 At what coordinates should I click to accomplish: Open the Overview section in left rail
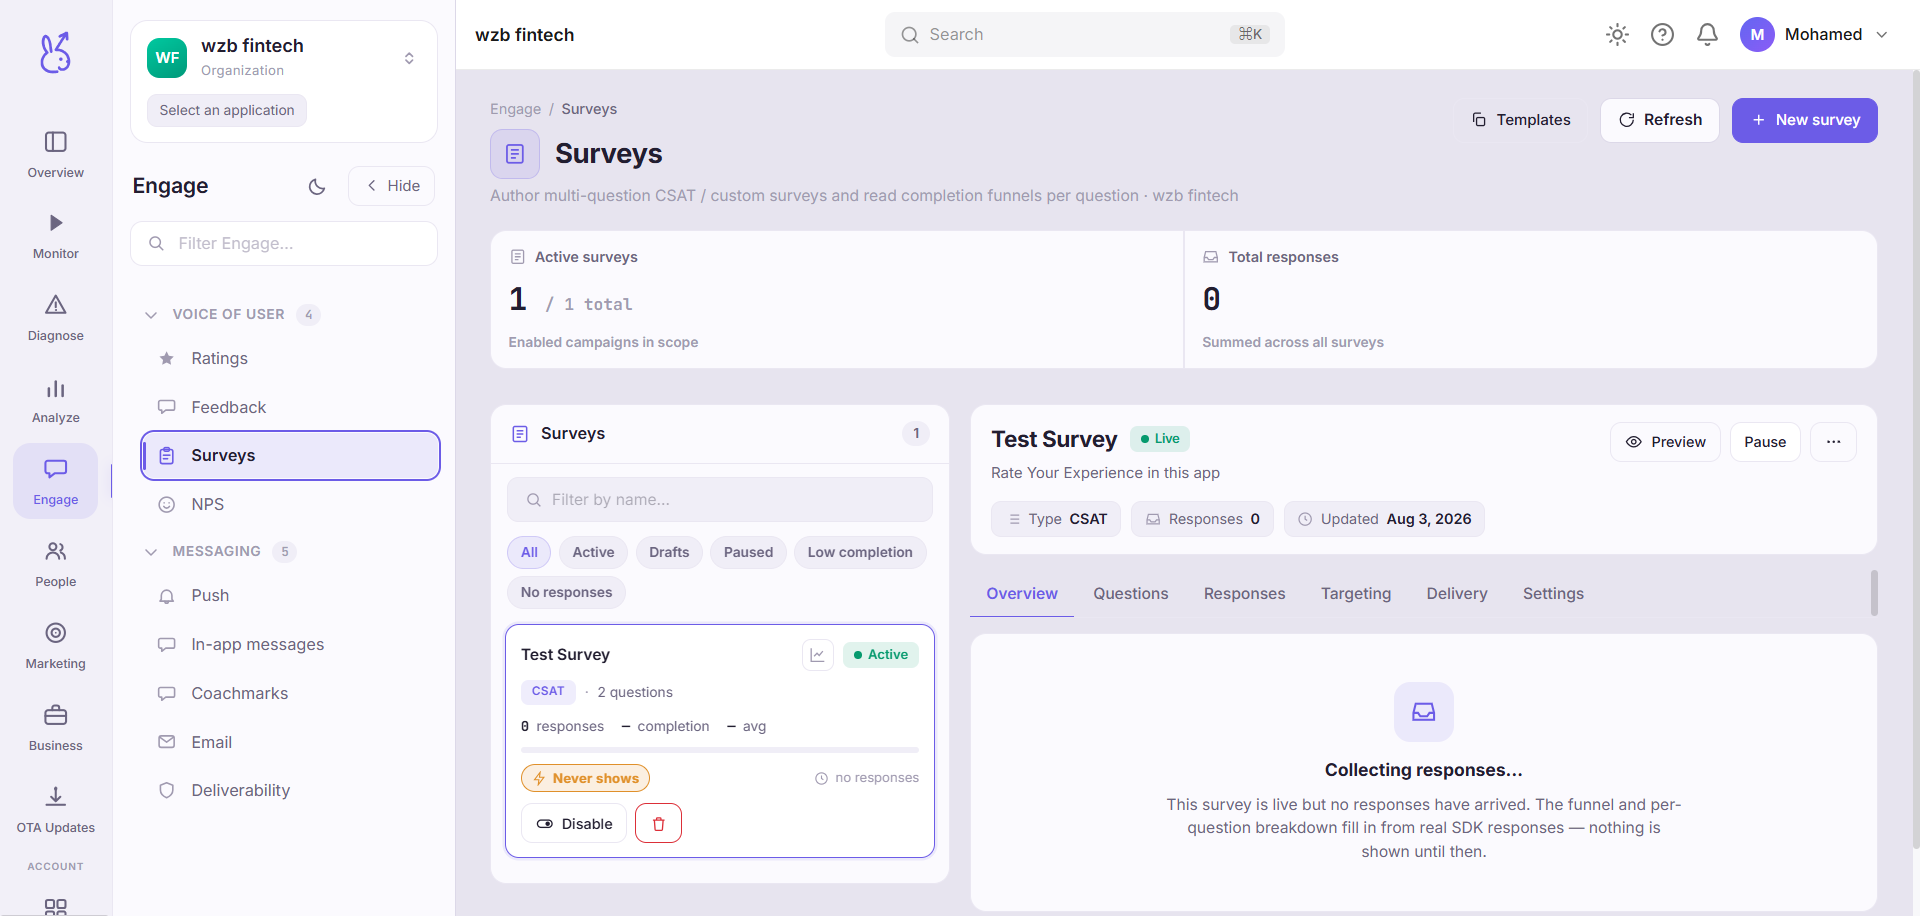[55, 155]
